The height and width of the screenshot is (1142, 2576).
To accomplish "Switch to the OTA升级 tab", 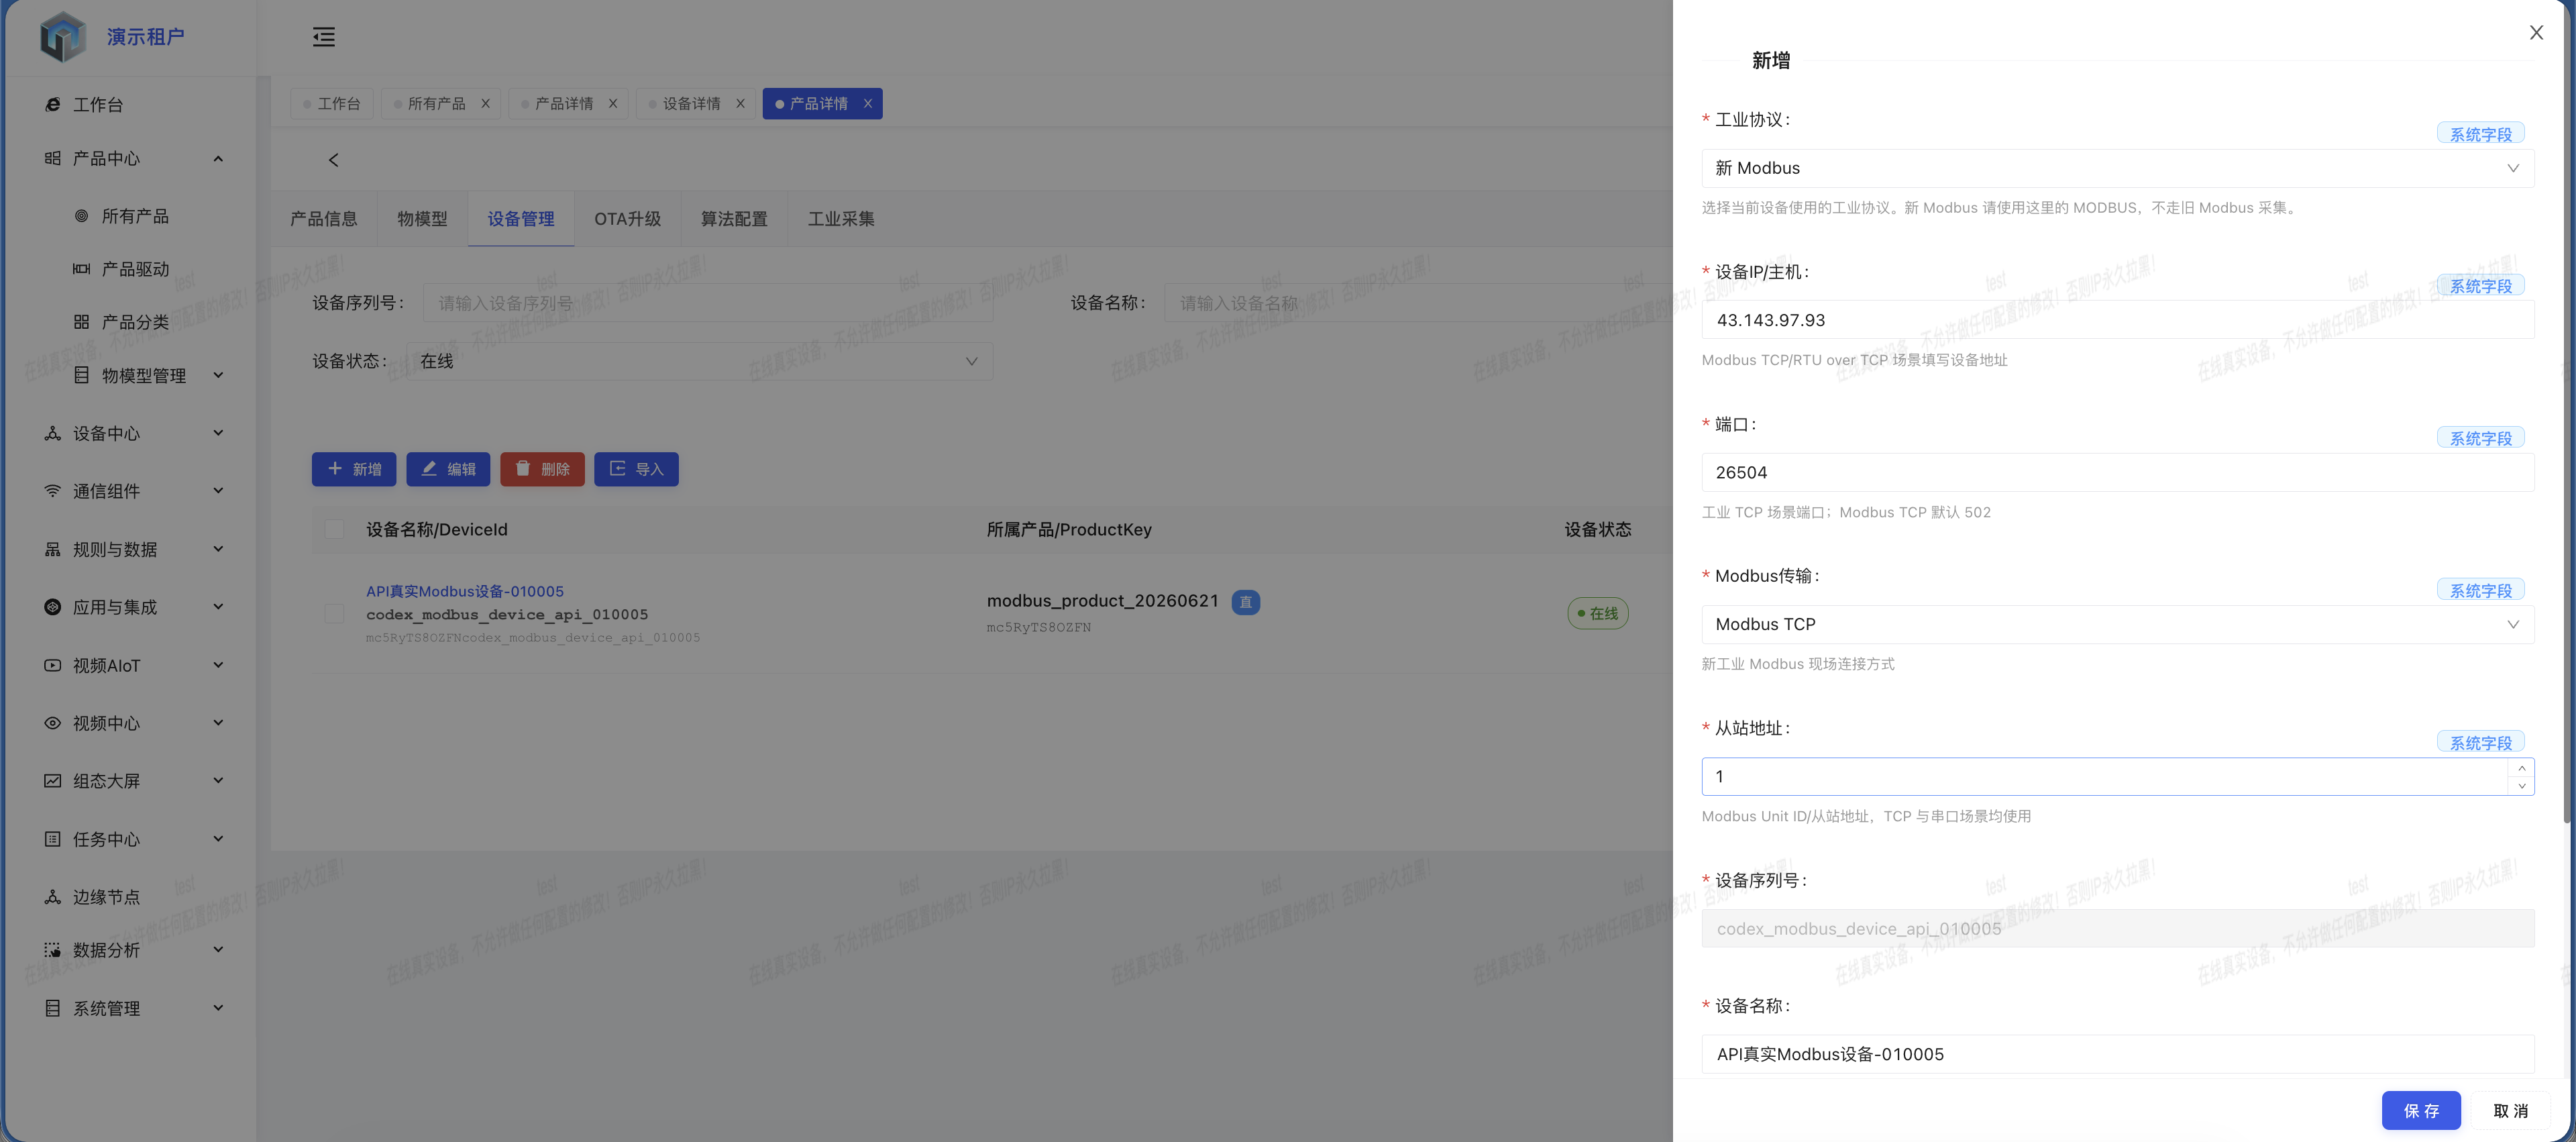I will 627,219.
